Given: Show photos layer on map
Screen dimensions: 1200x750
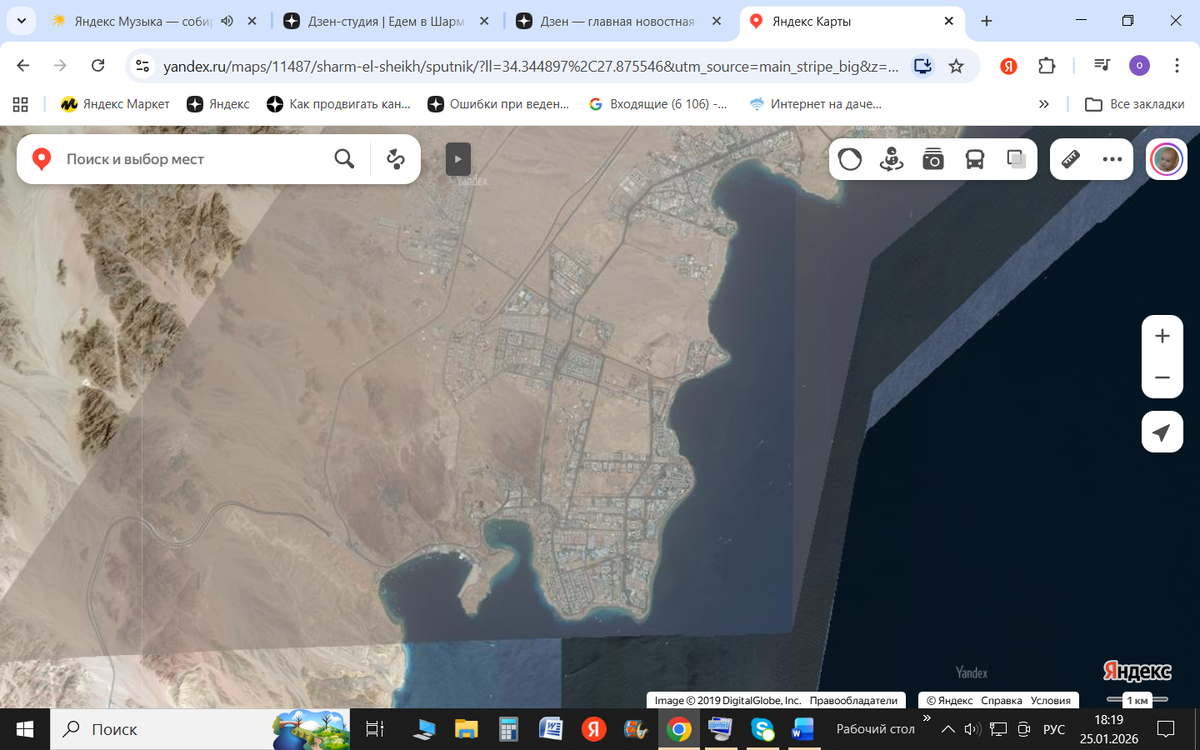Looking at the screenshot, I should point(933,159).
